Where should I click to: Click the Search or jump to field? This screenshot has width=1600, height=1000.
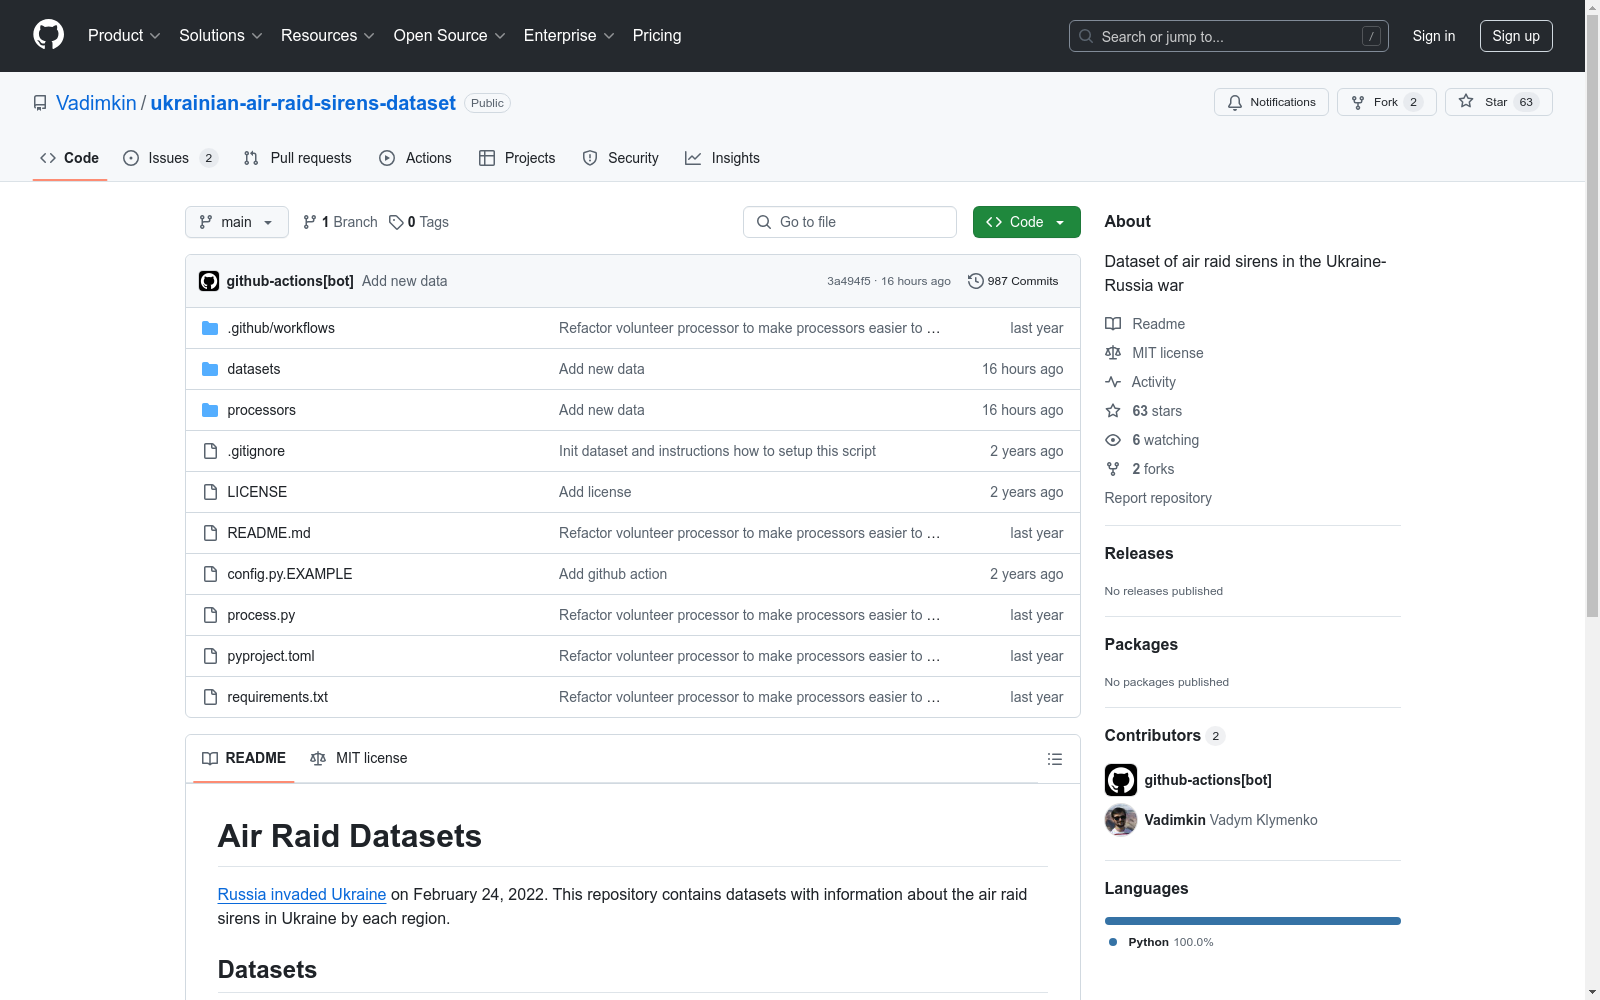1229,36
